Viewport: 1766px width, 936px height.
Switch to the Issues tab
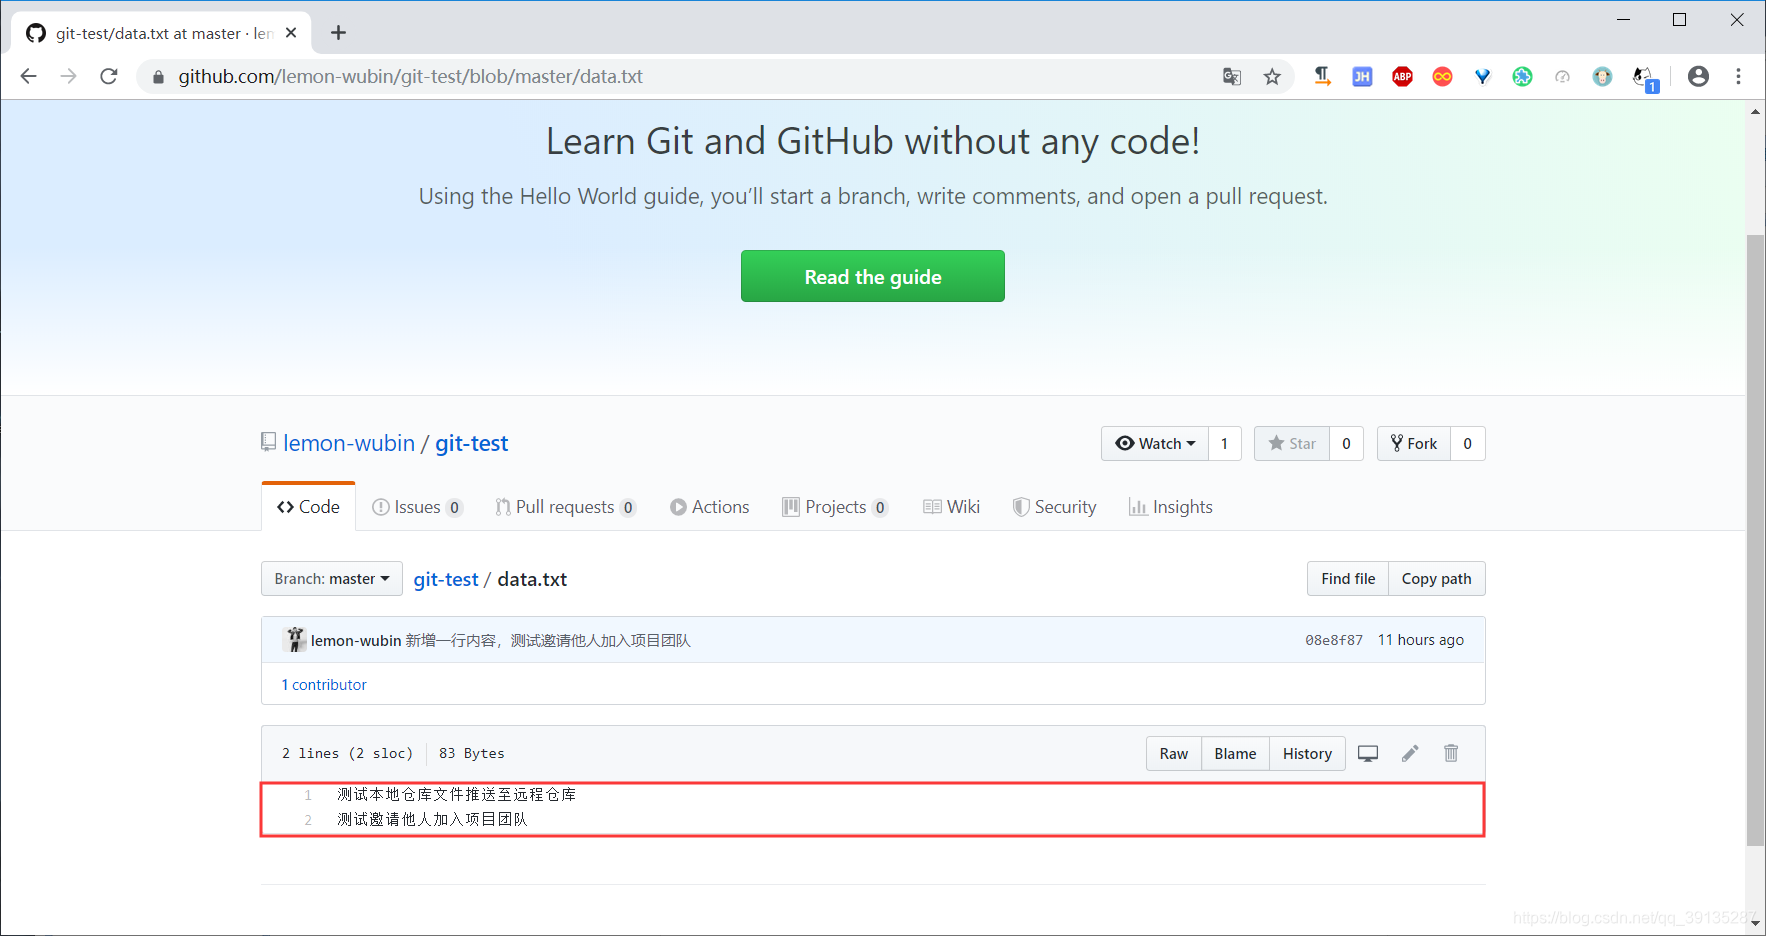pyautogui.click(x=417, y=507)
